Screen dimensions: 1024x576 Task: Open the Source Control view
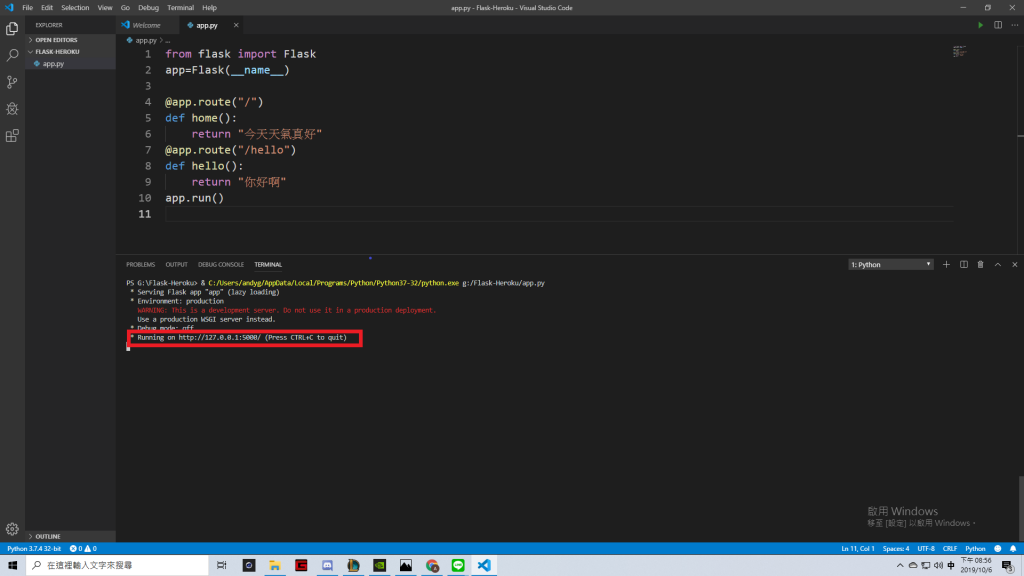(x=12, y=82)
